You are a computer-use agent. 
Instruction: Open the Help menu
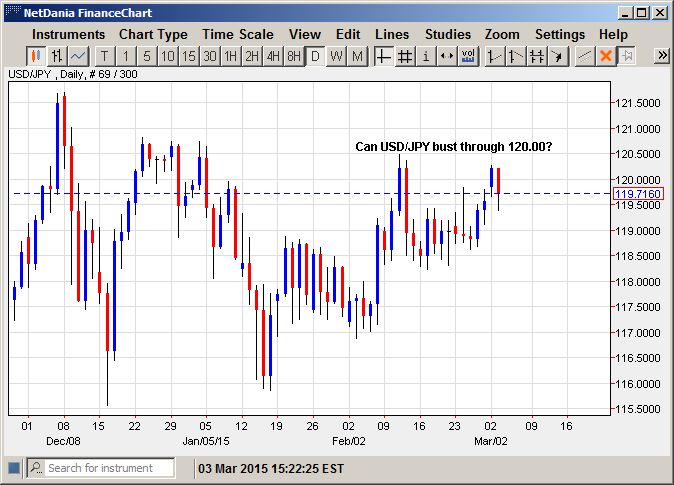point(613,34)
